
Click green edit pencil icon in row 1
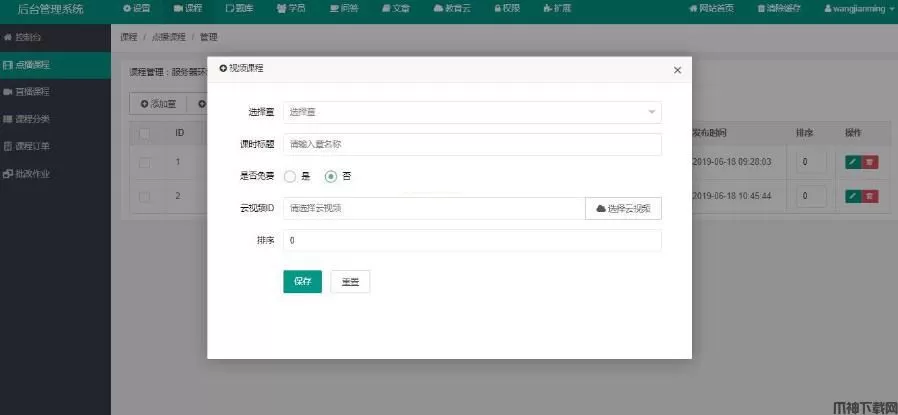[x=852, y=162]
